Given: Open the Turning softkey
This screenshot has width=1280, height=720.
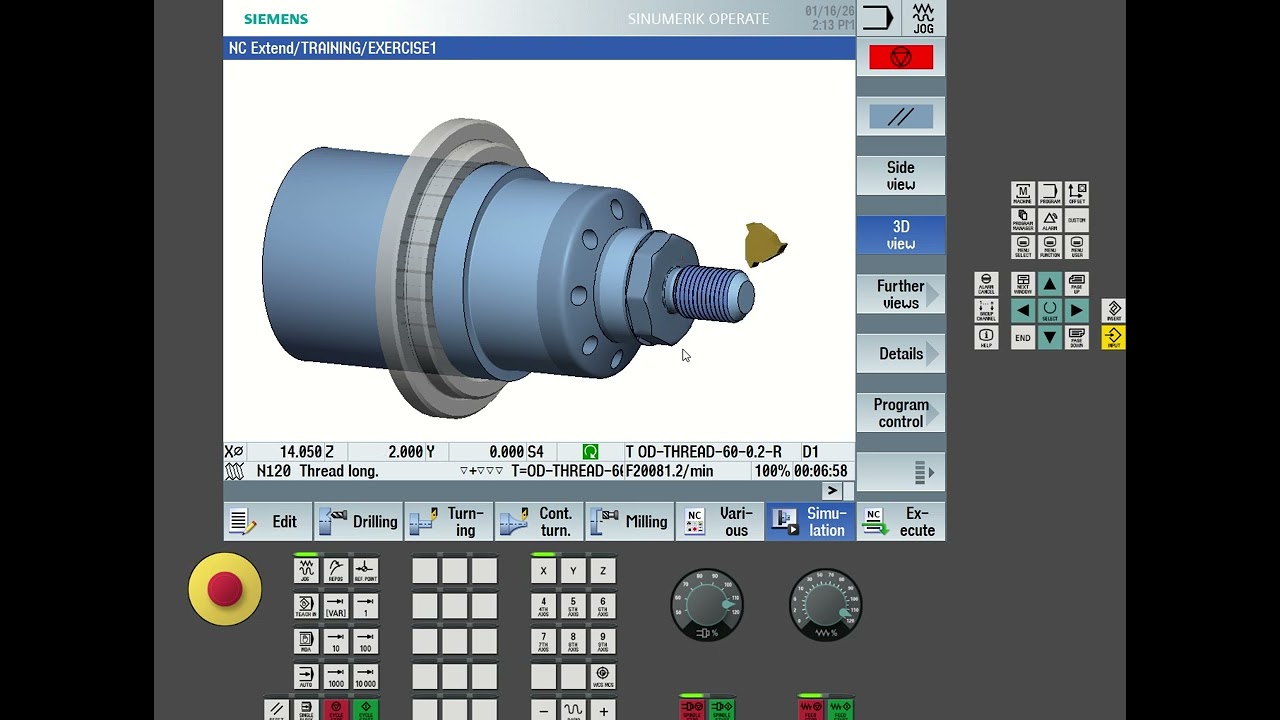Looking at the screenshot, I should (x=449, y=522).
